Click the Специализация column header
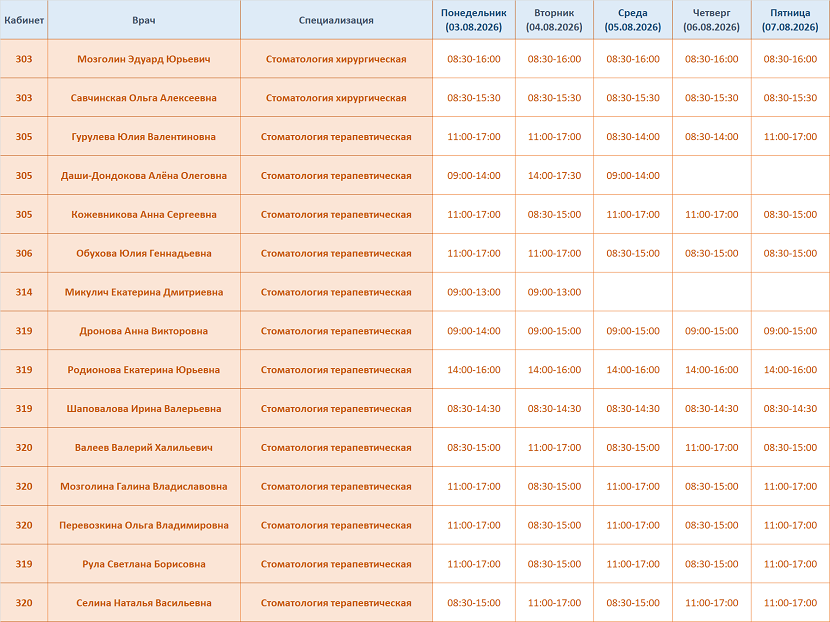 pyautogui.click(x=336, y=20)
